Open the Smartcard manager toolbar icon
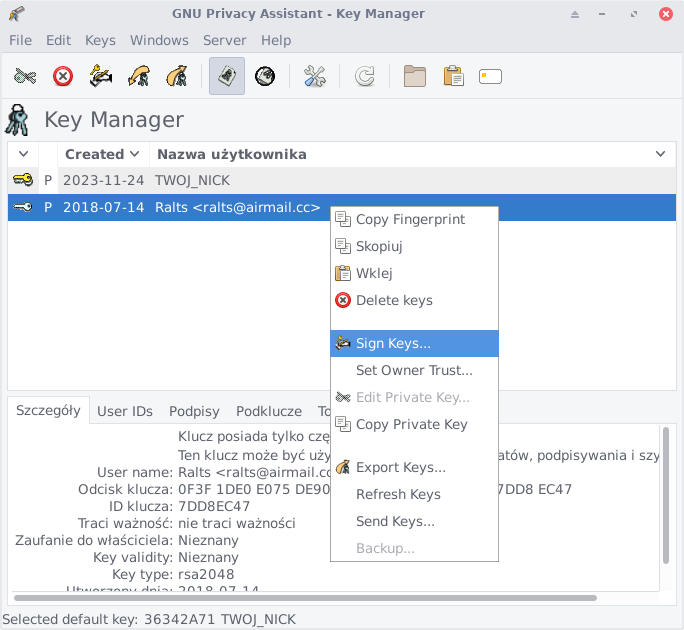The image size is (684, 630). pos(490,76)
